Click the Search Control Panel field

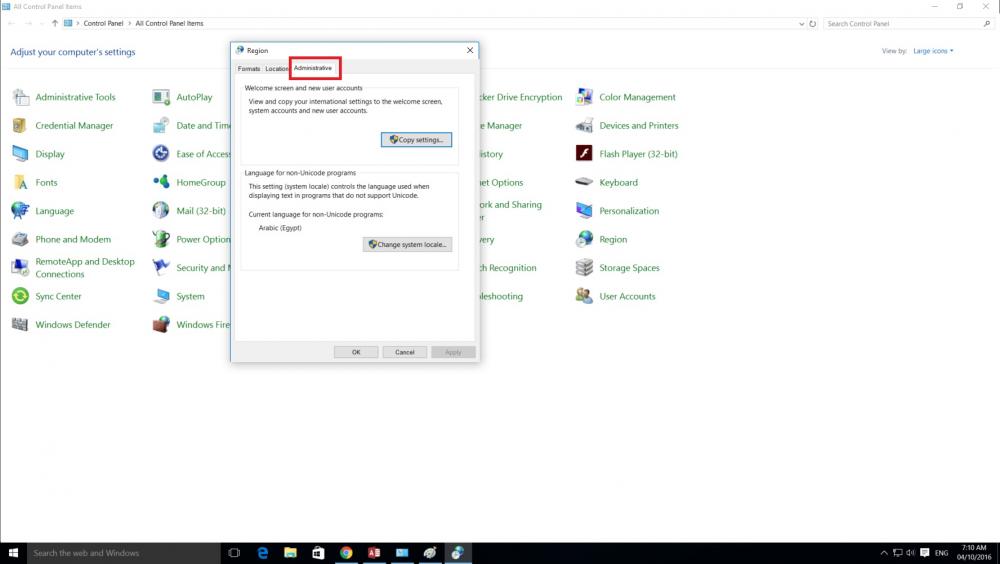[x=906, y=24]
